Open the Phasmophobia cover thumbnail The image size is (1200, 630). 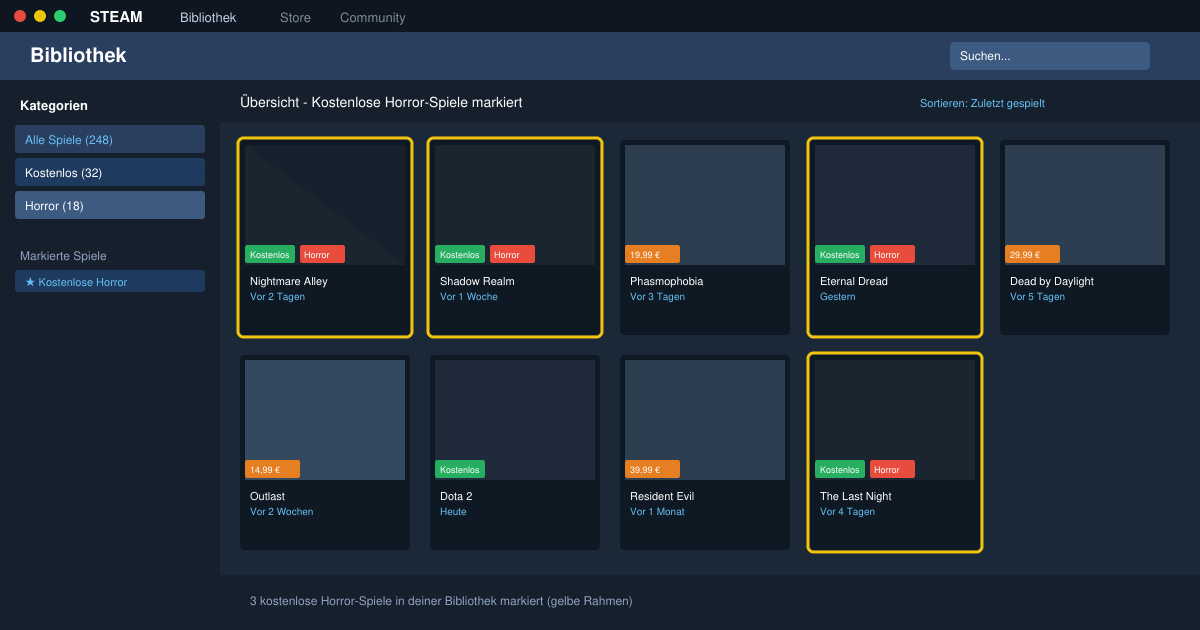[705, 205]
